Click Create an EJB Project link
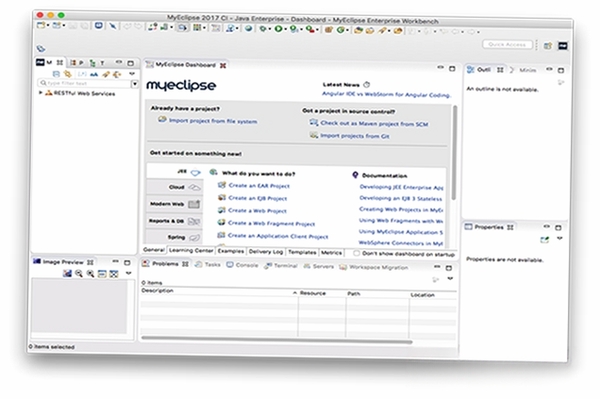This screenshot has width=600, height=399. click(258, 198)
